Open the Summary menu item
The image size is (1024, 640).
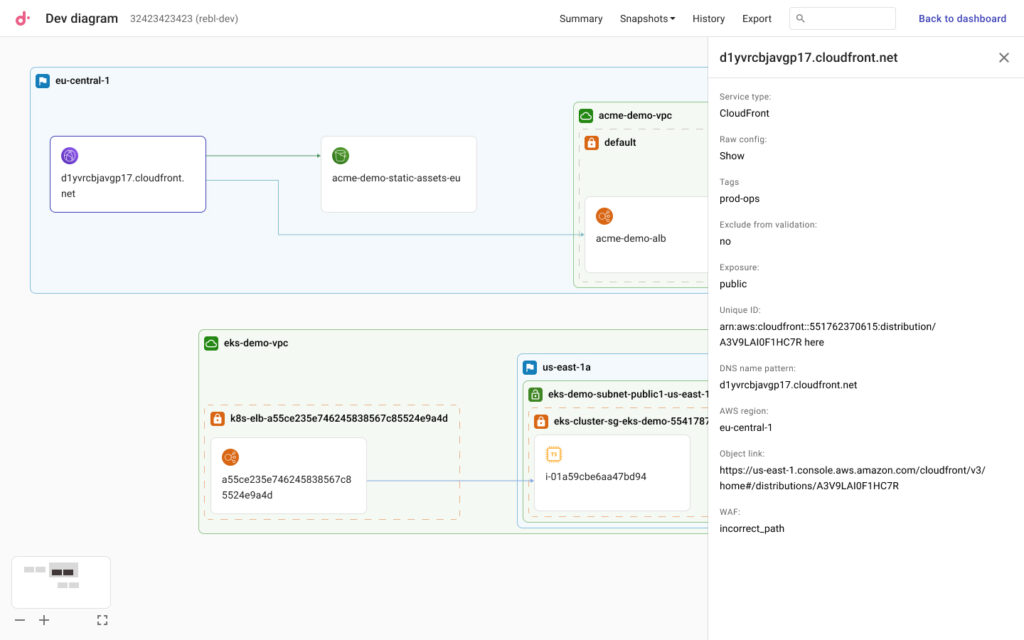pyautogui.click(x=581, y=19)
